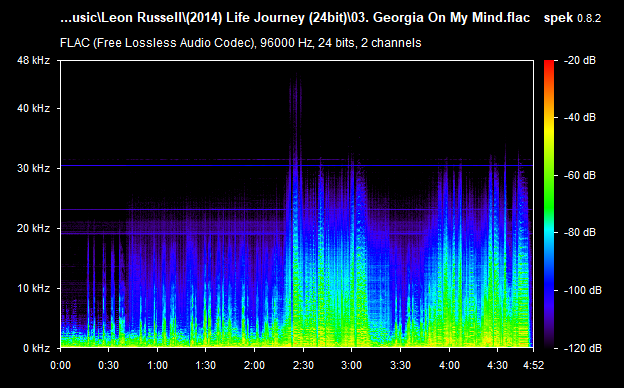Image resolution: width=624 pixels, height=388 pixels.
Task: Click the 20 kHz frequency axis label
Action: [33, 228]
